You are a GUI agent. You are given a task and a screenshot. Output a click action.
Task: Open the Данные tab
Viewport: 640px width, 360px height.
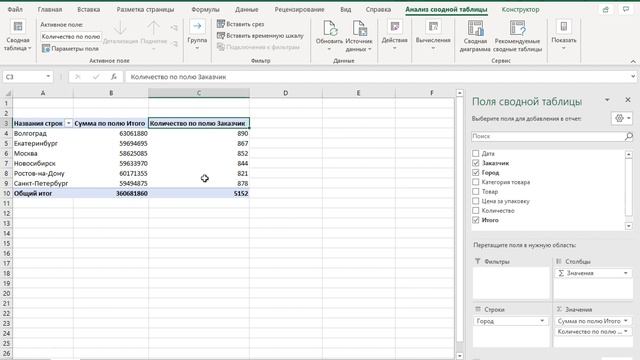point(247,9)
